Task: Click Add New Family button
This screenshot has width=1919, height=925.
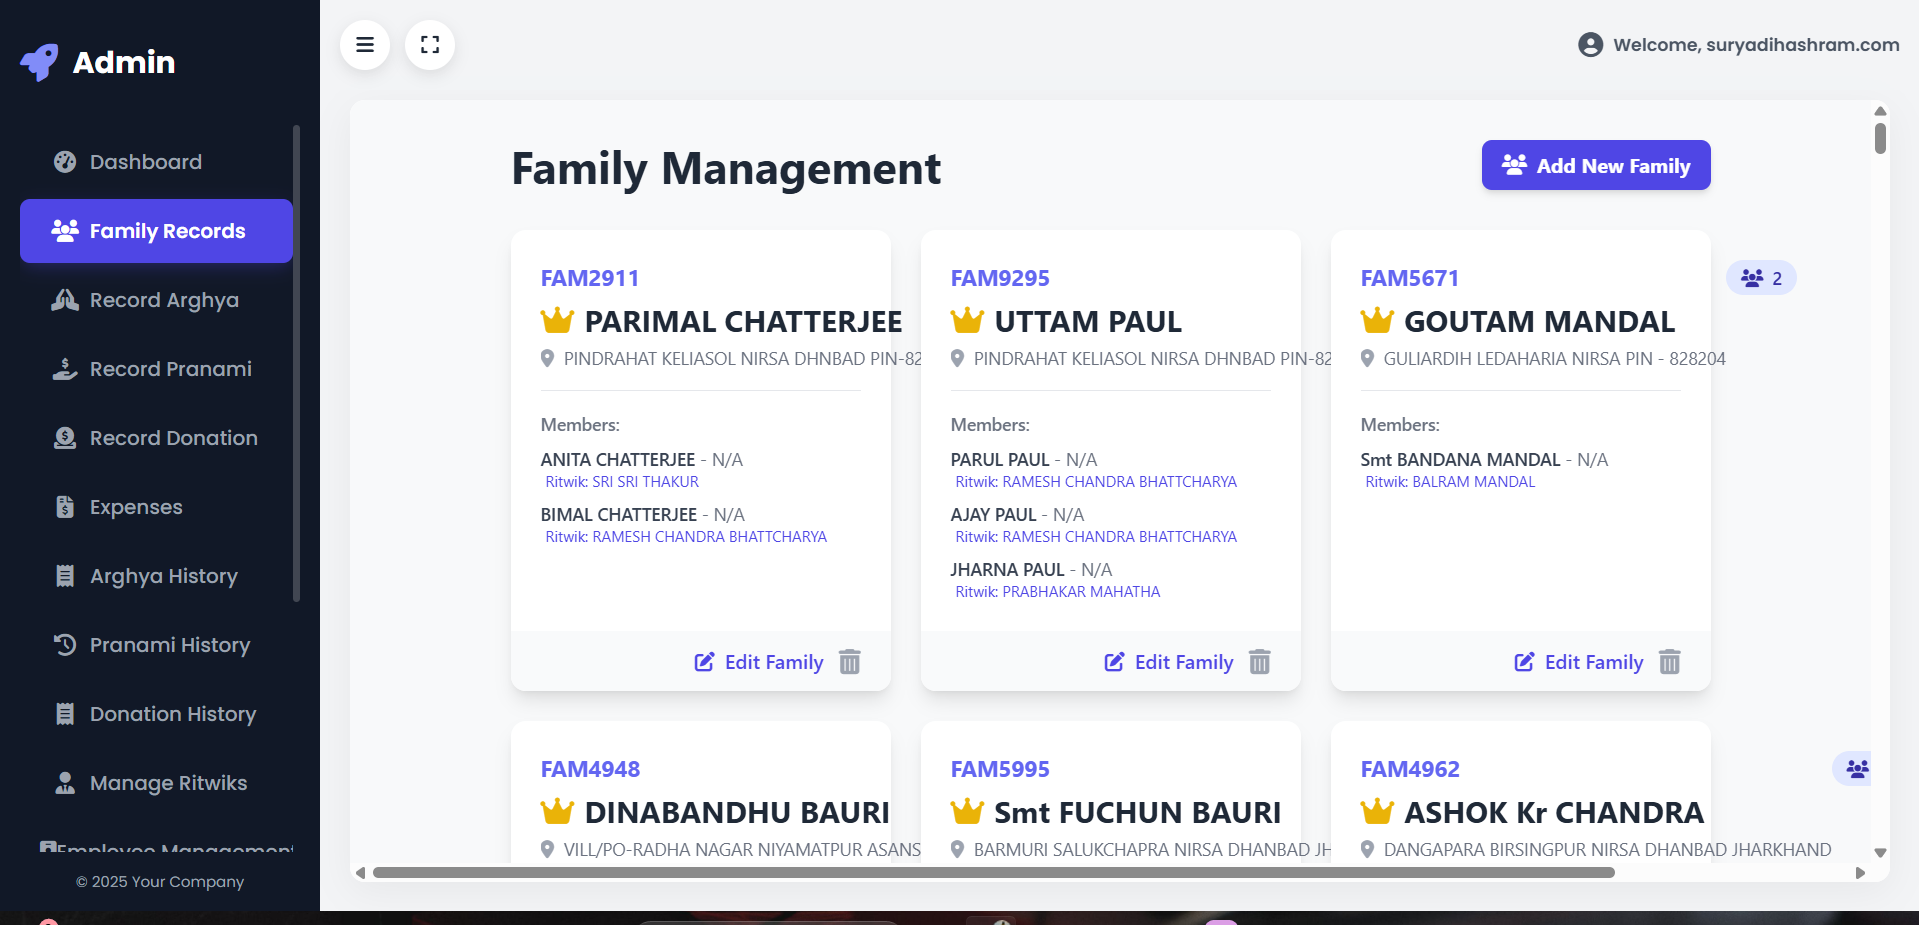Action: click(x=1595, y=165)
